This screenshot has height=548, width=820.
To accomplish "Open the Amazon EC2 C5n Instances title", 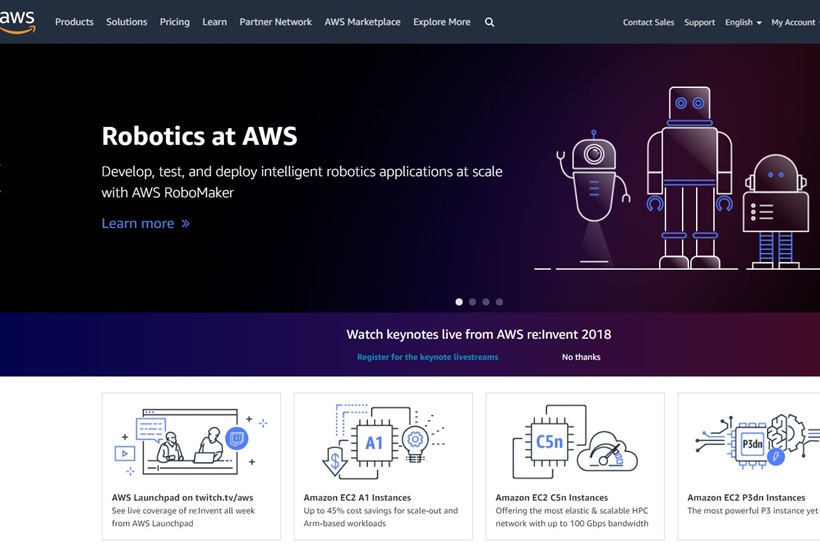I will coord(552,497).
